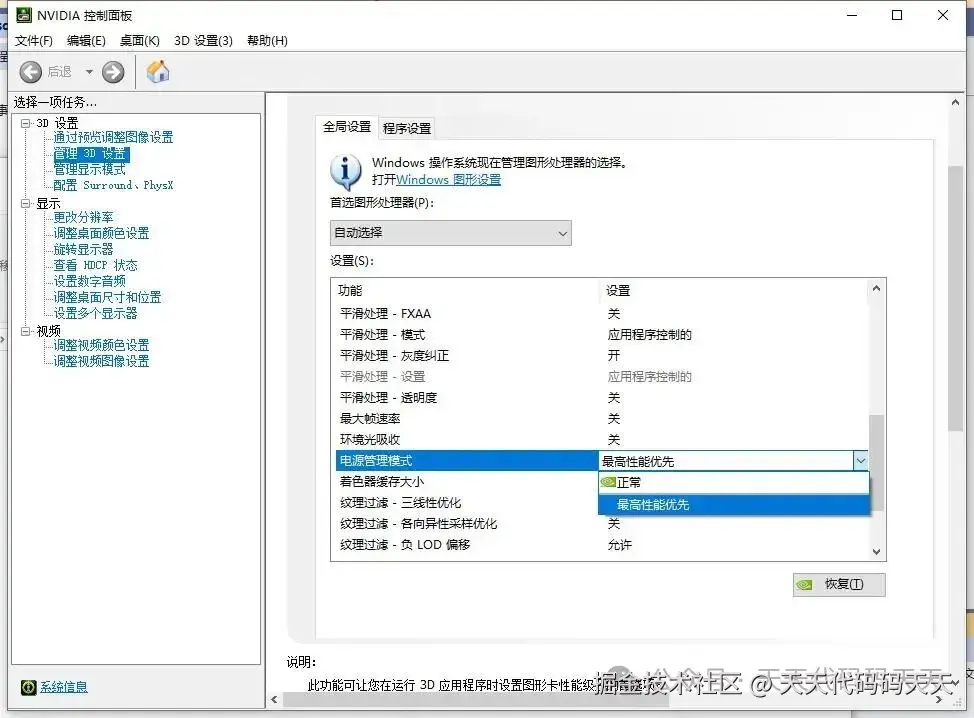Select the 纹理过滤 - 三线性优化 row
This screenshot has width=974, height=718.
pyautogui.click(x=466, y=503)
